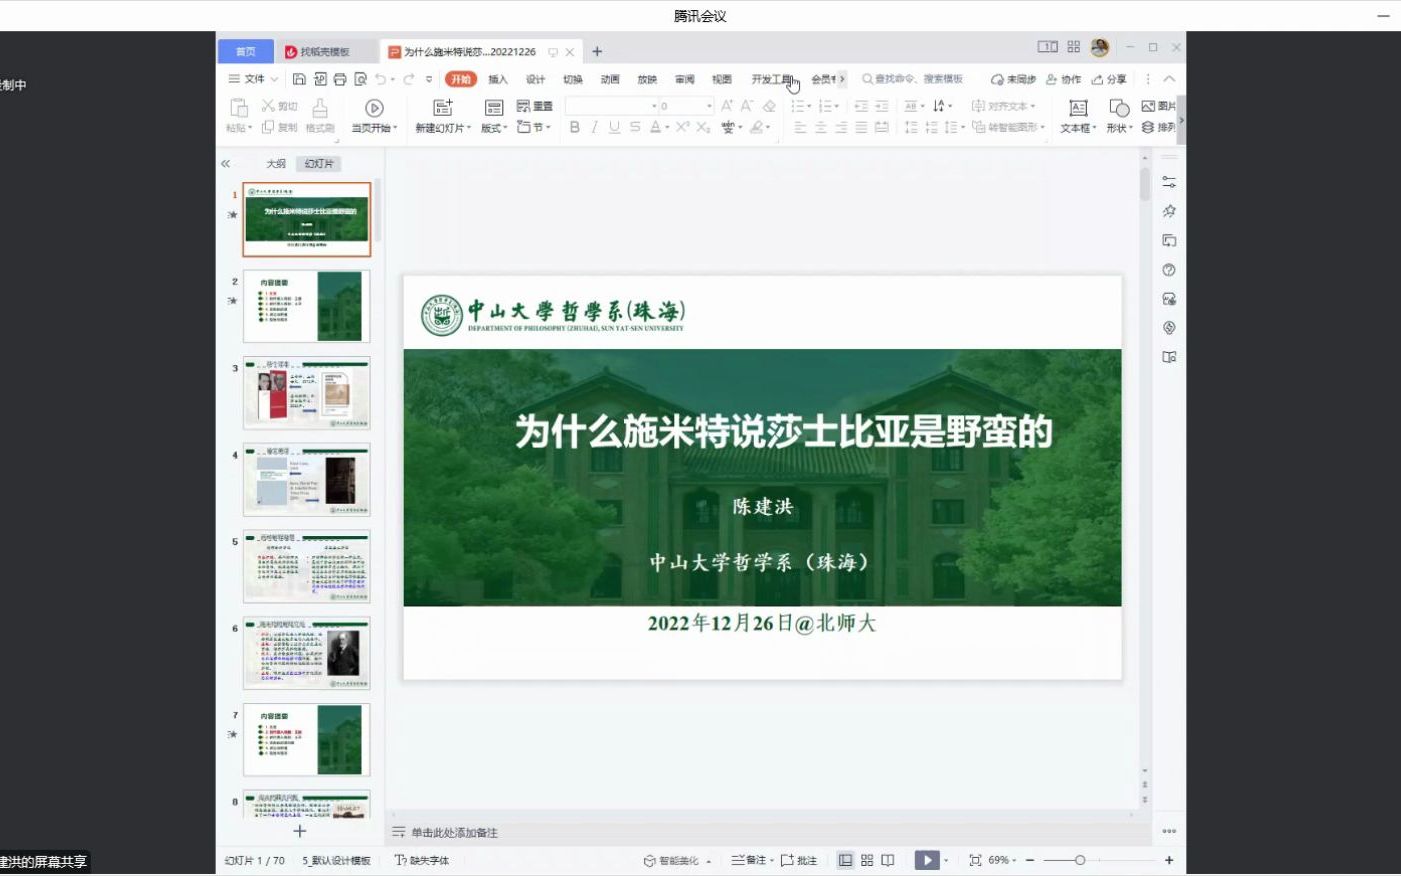Screen dimensions: 1401x876
Task: Toggle Italic formatting
Action: coord(594,127)
